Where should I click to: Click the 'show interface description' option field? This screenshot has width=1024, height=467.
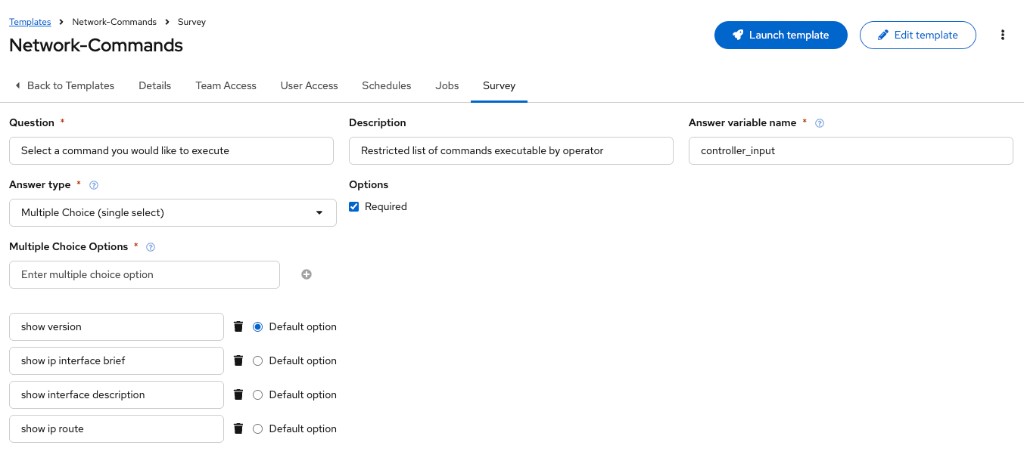click(x=116, y=395)
